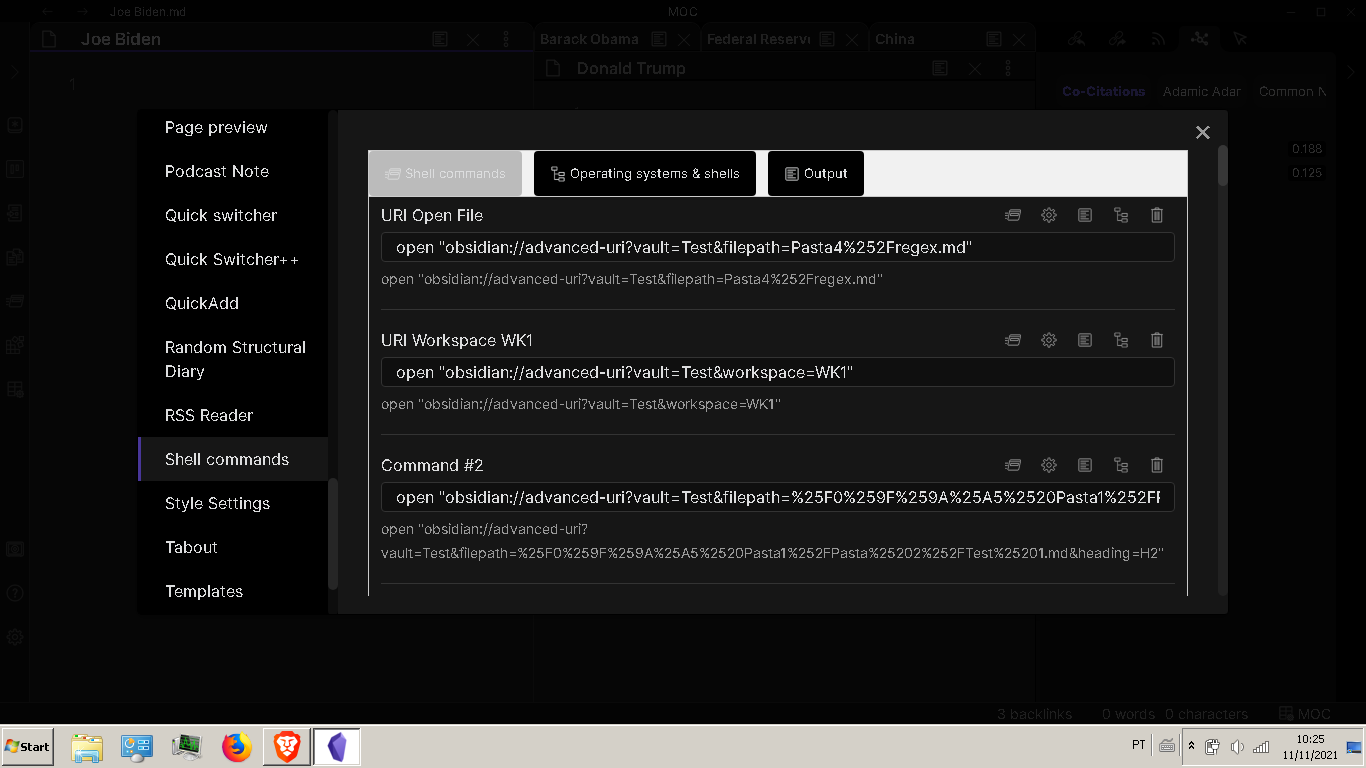Close the settings dialog with X
The height and width of the screenshot is (768, 1366).
pos(1203,132)
